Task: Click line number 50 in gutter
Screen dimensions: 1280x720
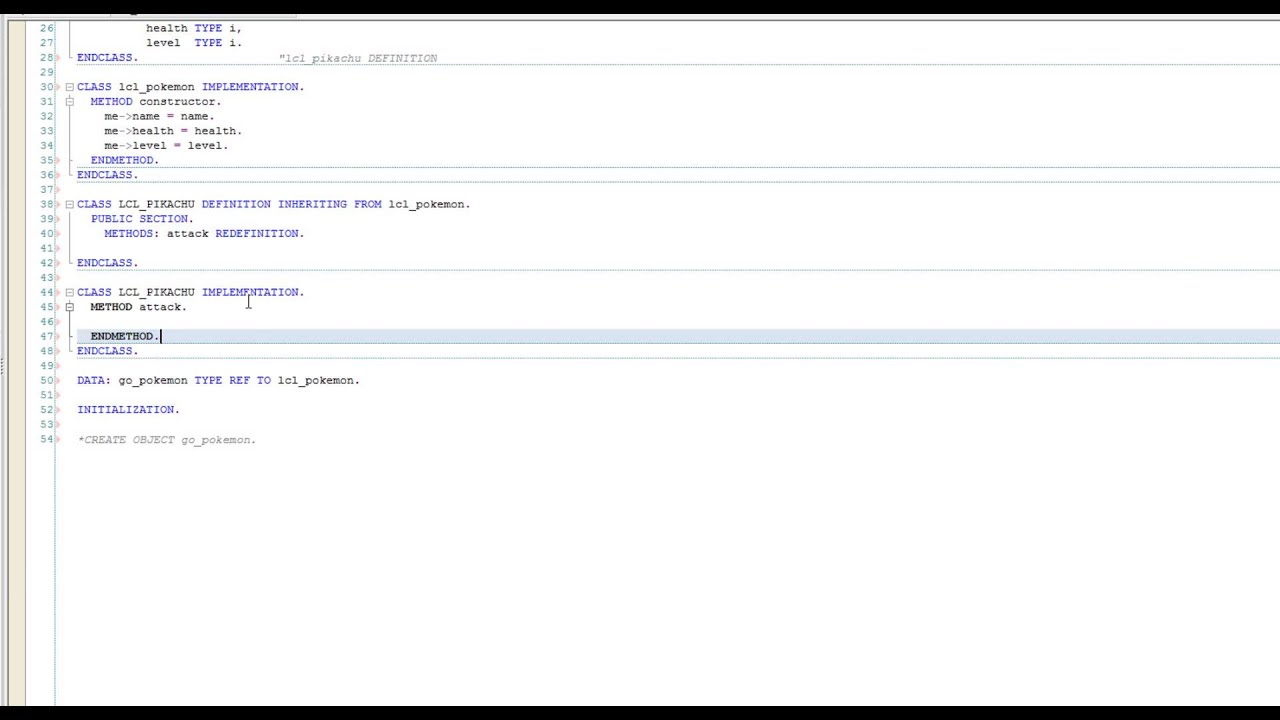Action: [46, 380]
